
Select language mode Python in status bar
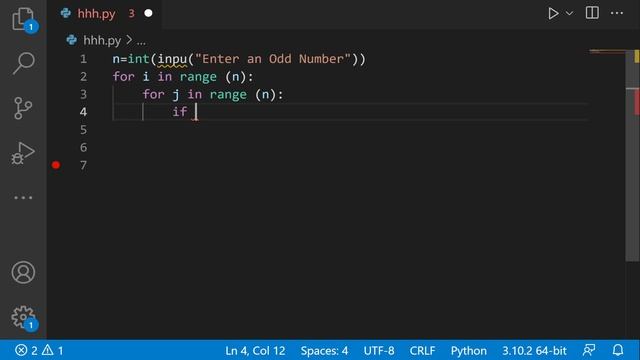point(469,351)
